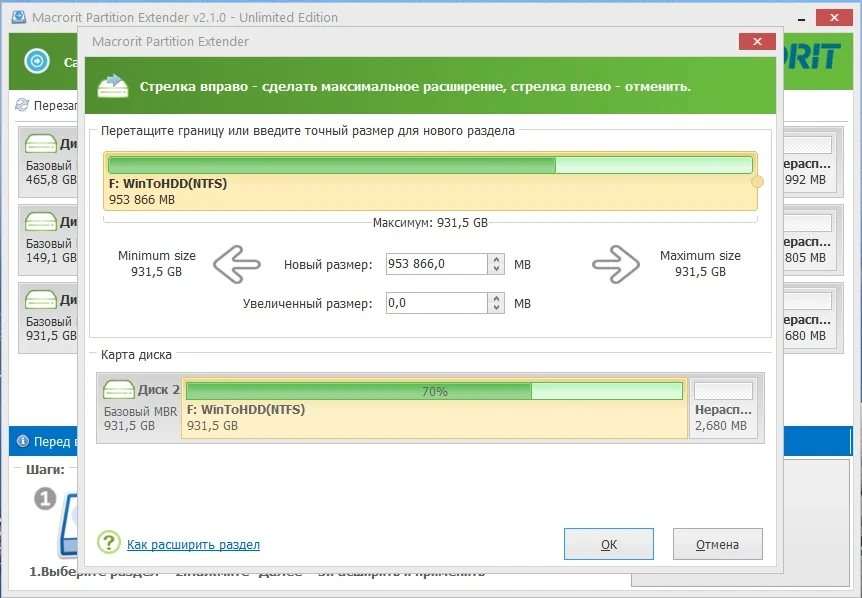Select the 465,8 GB disk in the main window
The width and height of the screenshot is (862, 598).
48,162
